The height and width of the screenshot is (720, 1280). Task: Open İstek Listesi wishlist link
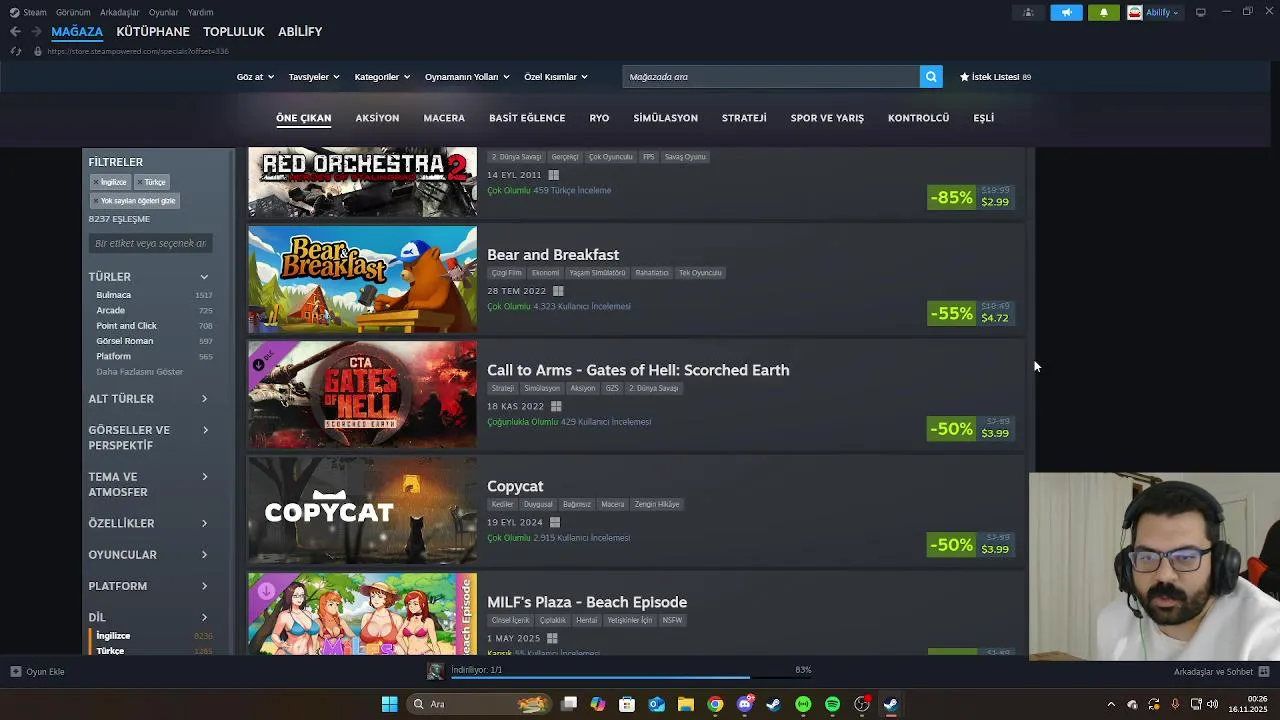coord(995,77)
